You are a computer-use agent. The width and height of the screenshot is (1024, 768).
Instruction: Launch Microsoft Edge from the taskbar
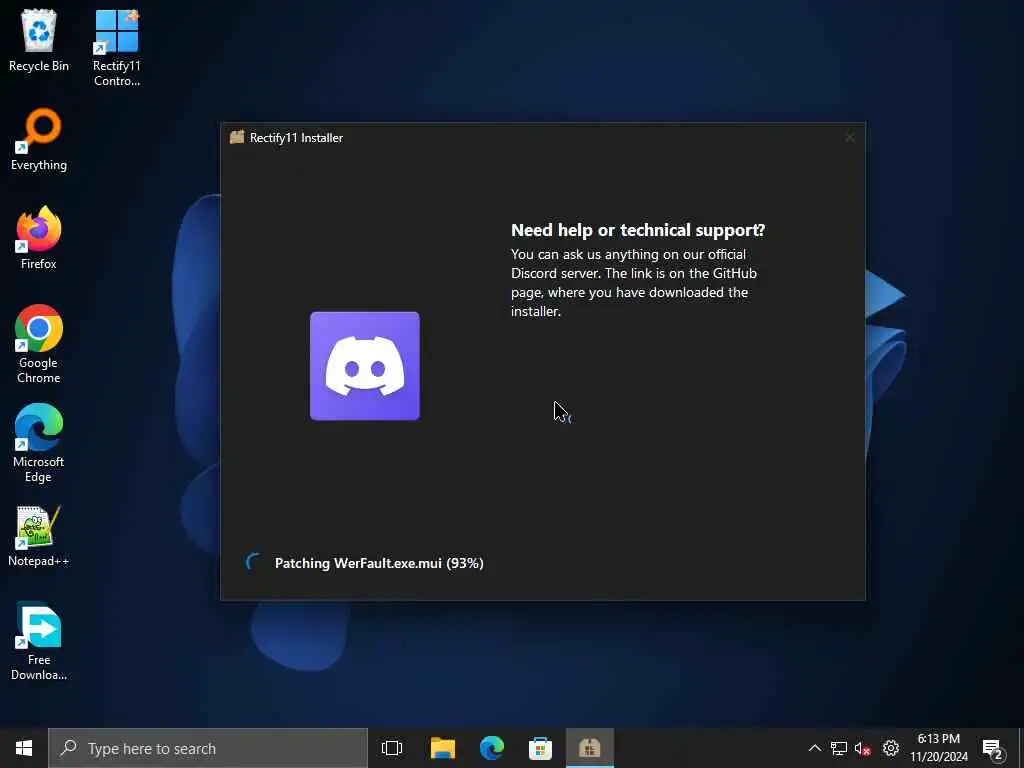492,748
